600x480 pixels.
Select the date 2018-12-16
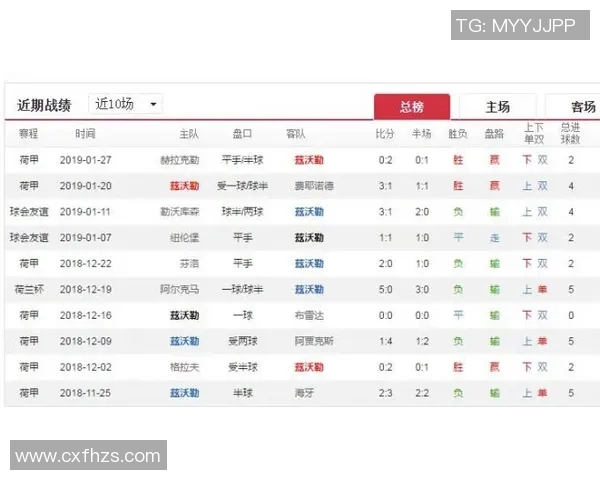86,315
